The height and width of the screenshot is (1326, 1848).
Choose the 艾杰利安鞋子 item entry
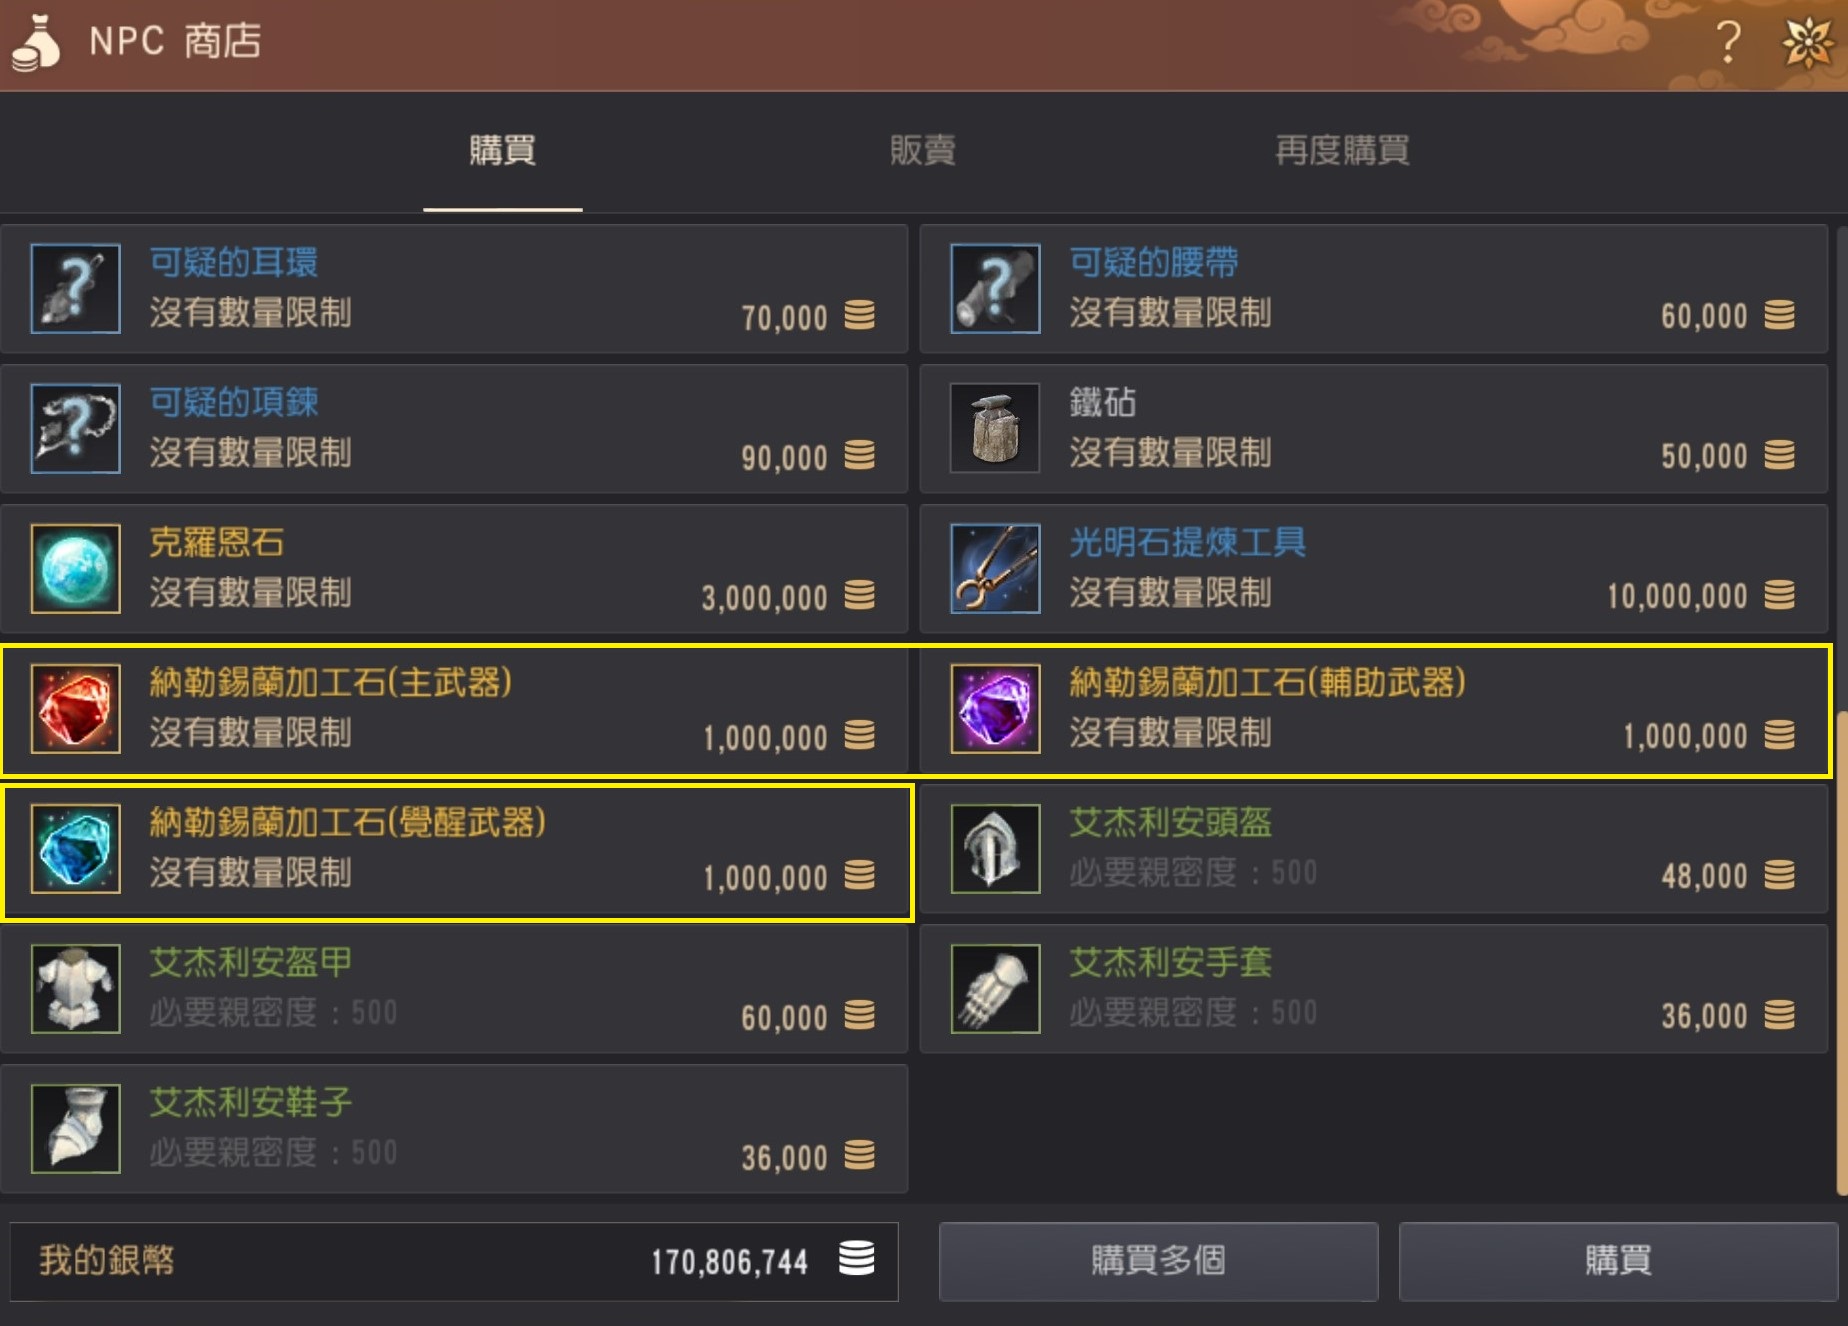pos(454,1129)
